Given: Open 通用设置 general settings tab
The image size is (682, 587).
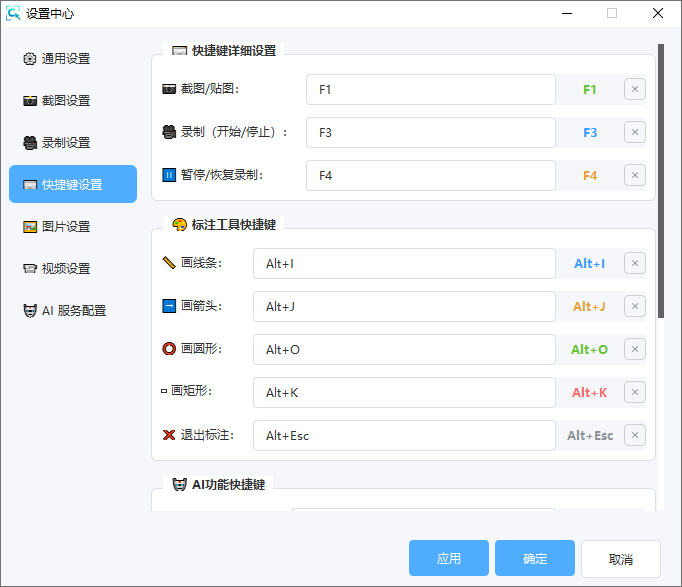Looking at the screenshot, I should point(73,59).
